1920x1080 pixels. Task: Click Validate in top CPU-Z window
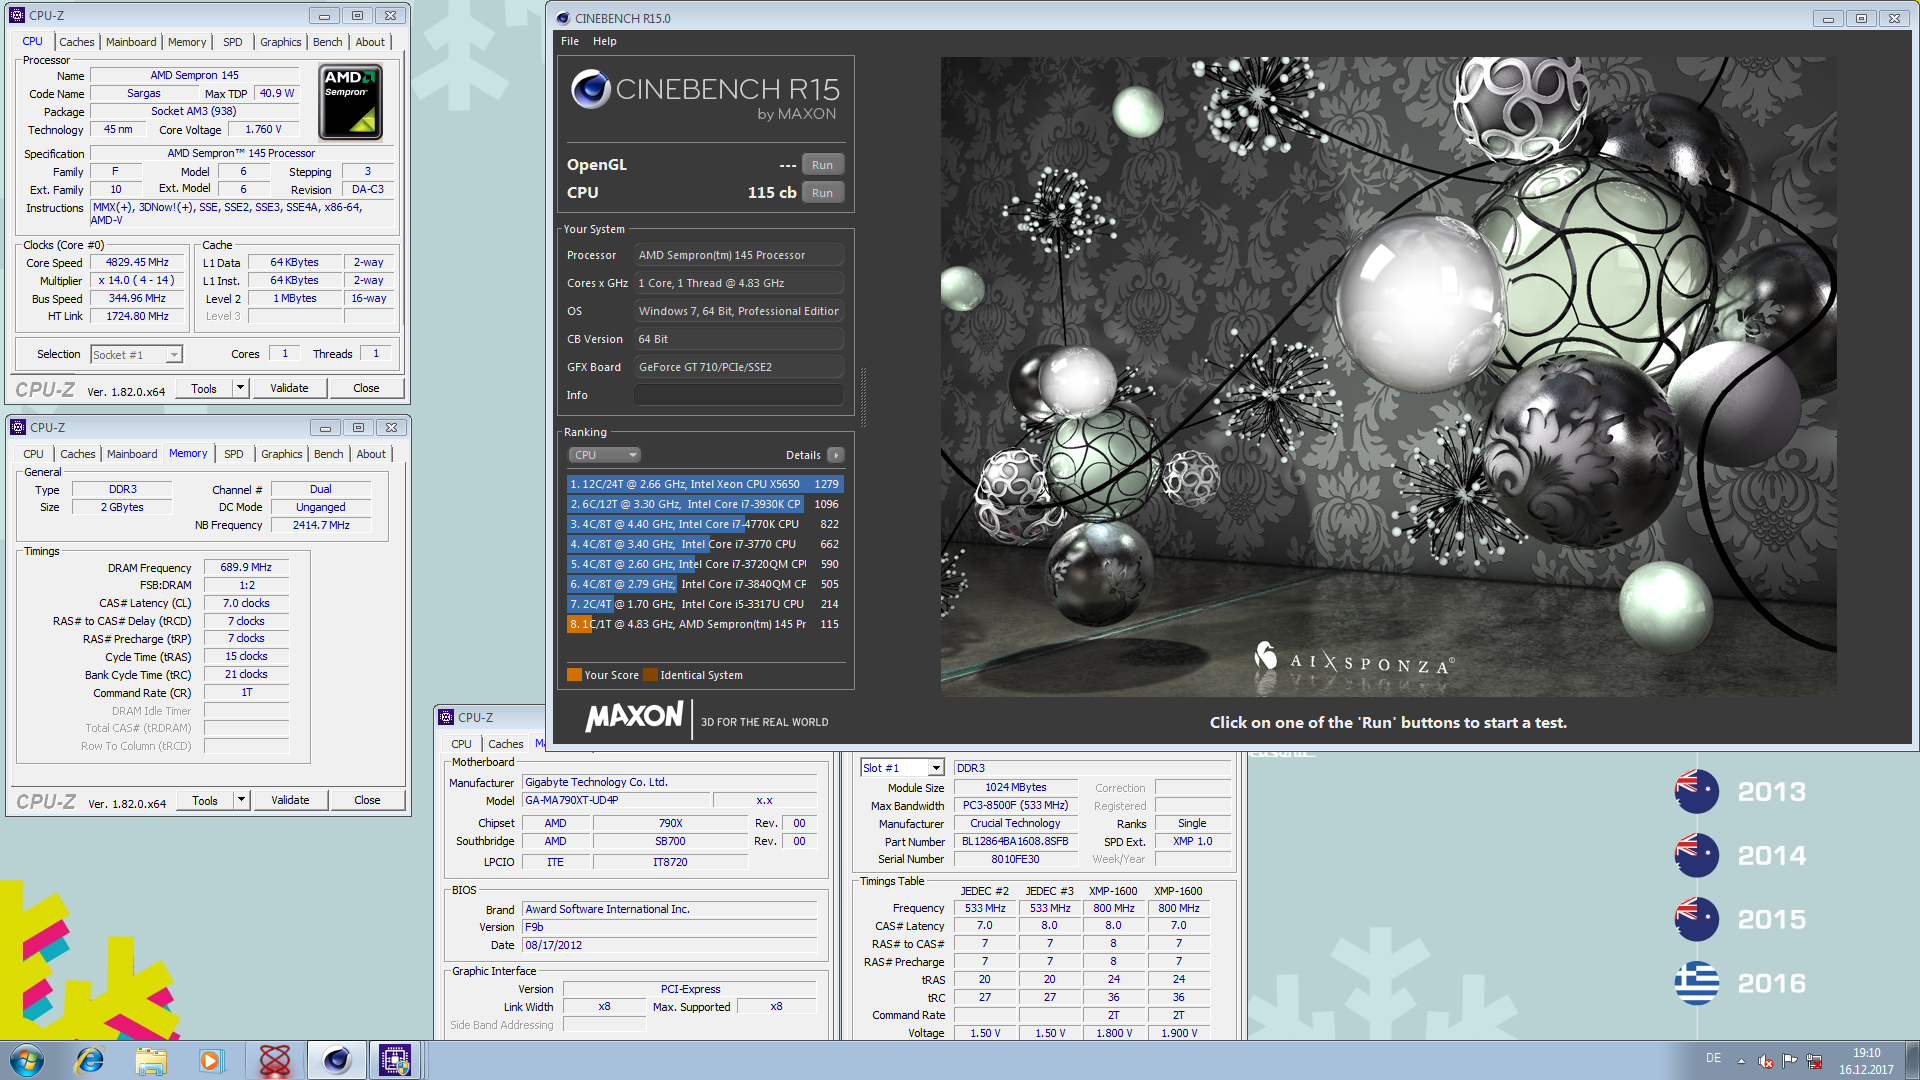(289, 388)
